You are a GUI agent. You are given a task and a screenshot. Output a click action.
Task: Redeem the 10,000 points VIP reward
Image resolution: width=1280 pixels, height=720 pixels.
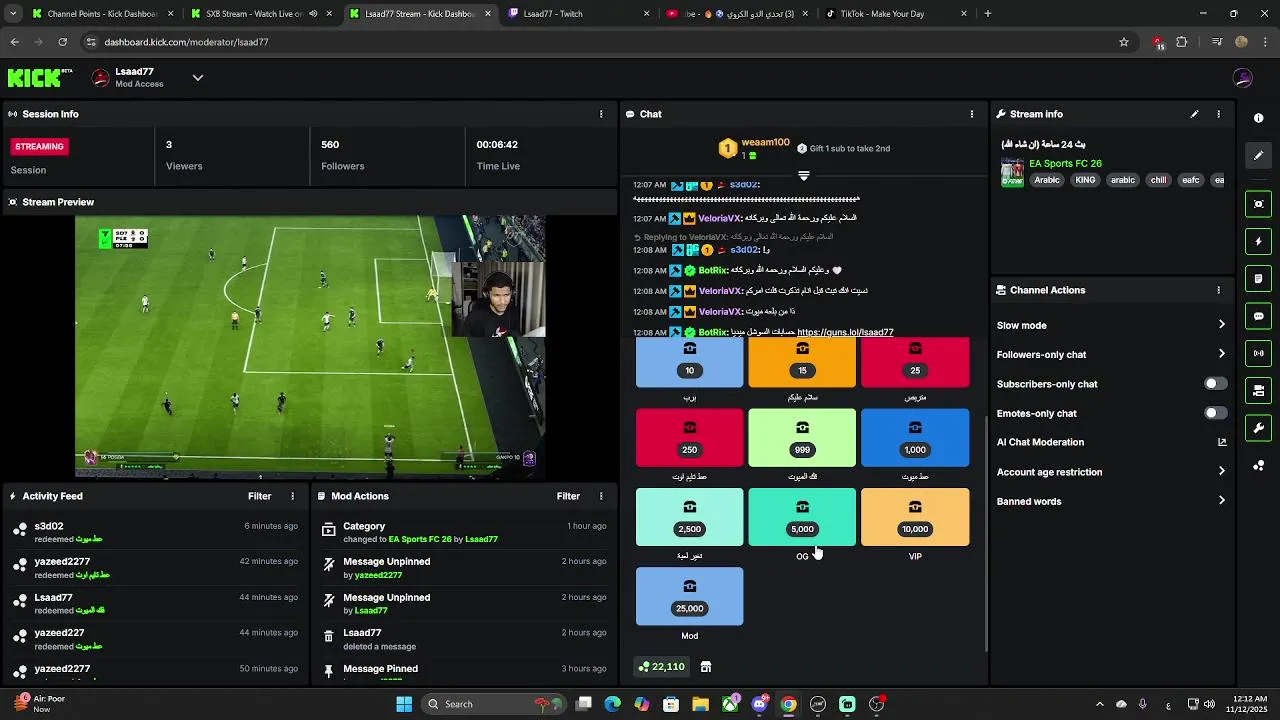coord(915,517)
